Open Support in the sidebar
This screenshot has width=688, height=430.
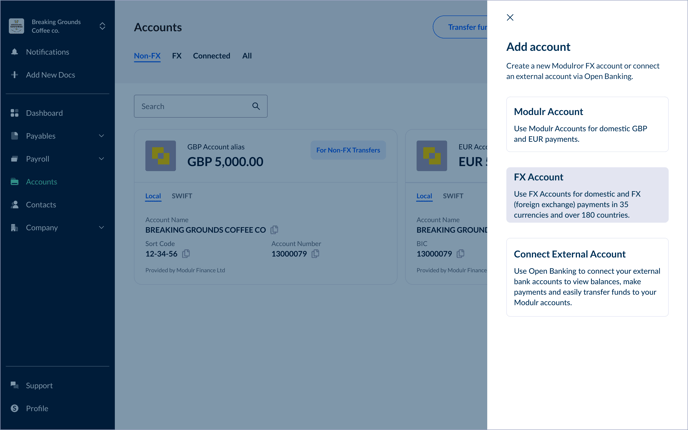click(x=39, y=385)
